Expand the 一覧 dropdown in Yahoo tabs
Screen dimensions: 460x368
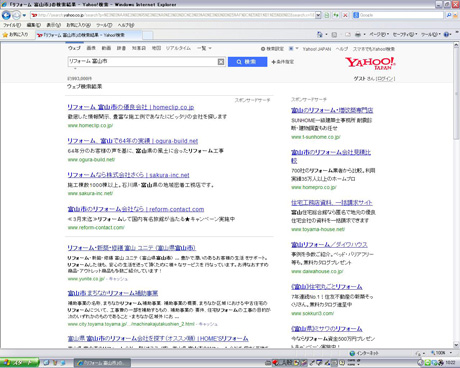coord(204,48)
